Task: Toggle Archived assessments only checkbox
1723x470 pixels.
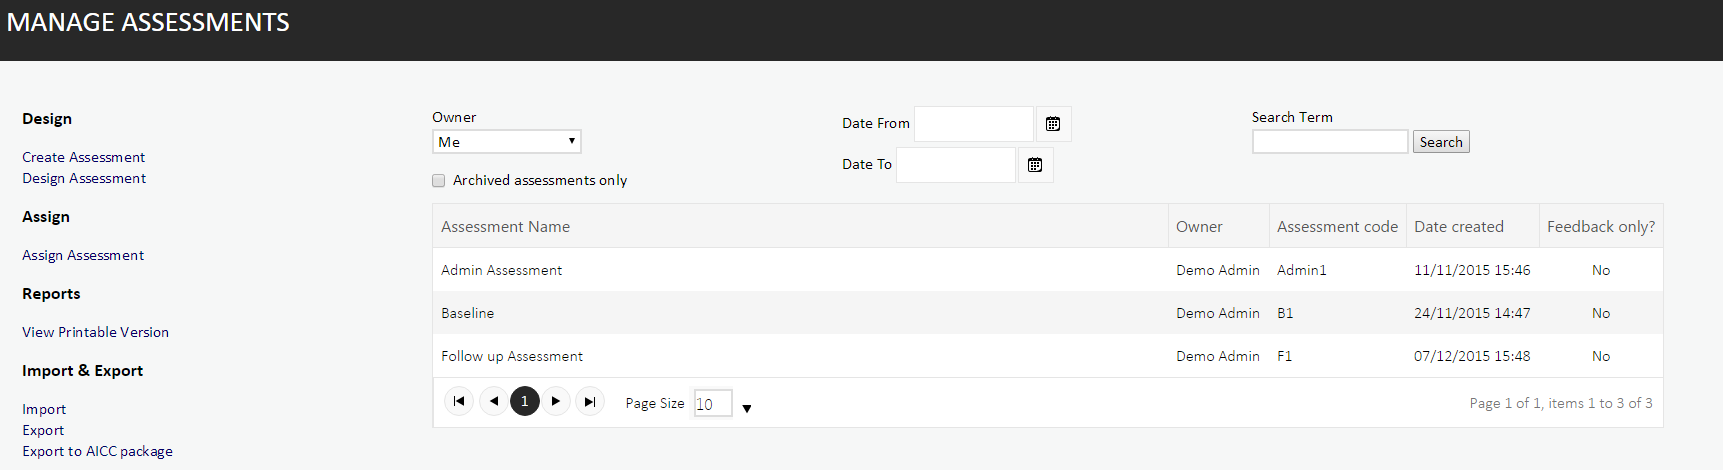Action: (438, 181)
